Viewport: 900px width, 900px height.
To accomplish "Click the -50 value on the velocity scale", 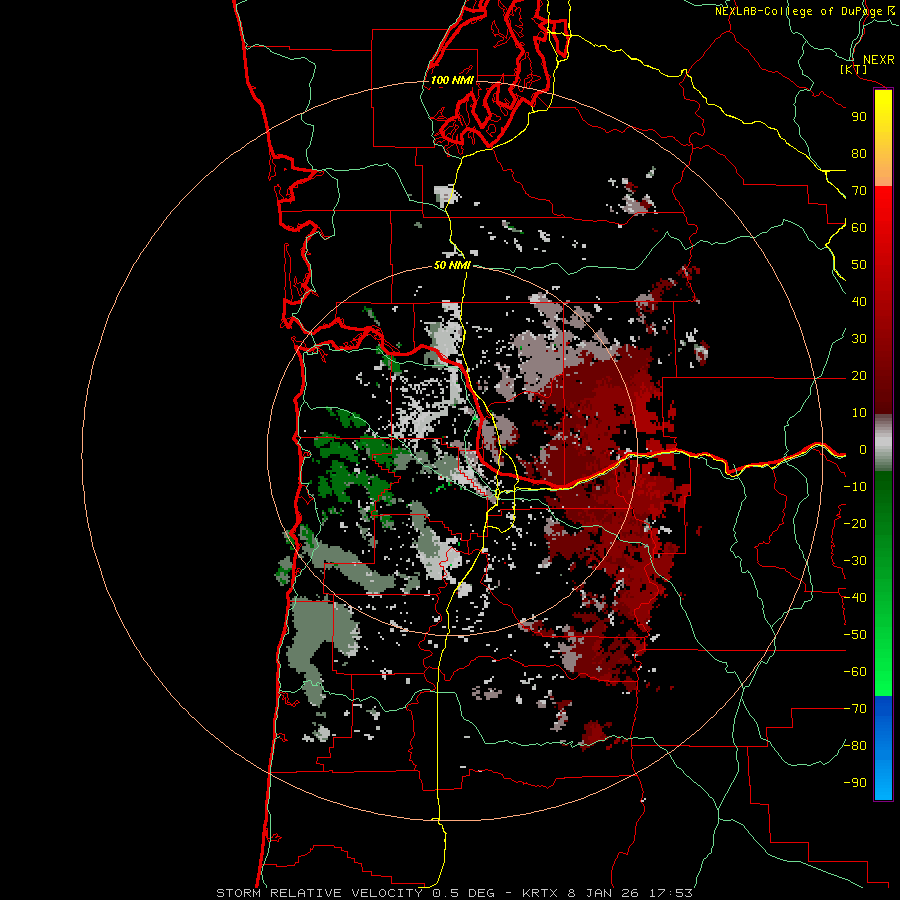I will tap(855, 635).
